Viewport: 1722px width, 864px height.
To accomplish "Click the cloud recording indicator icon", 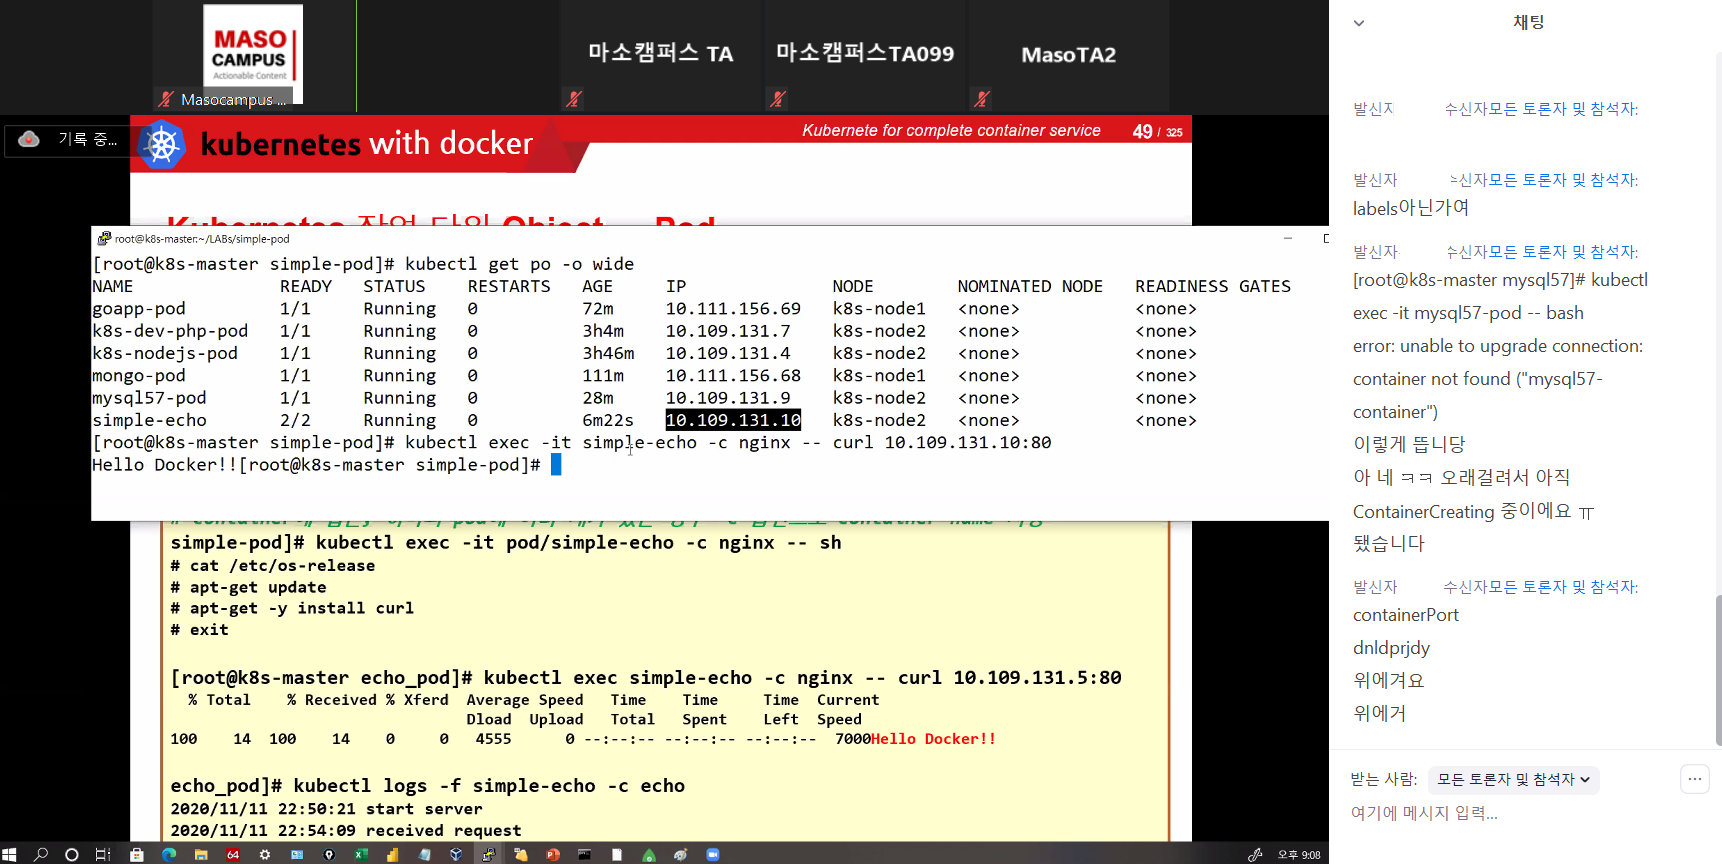I will [29, 139].
